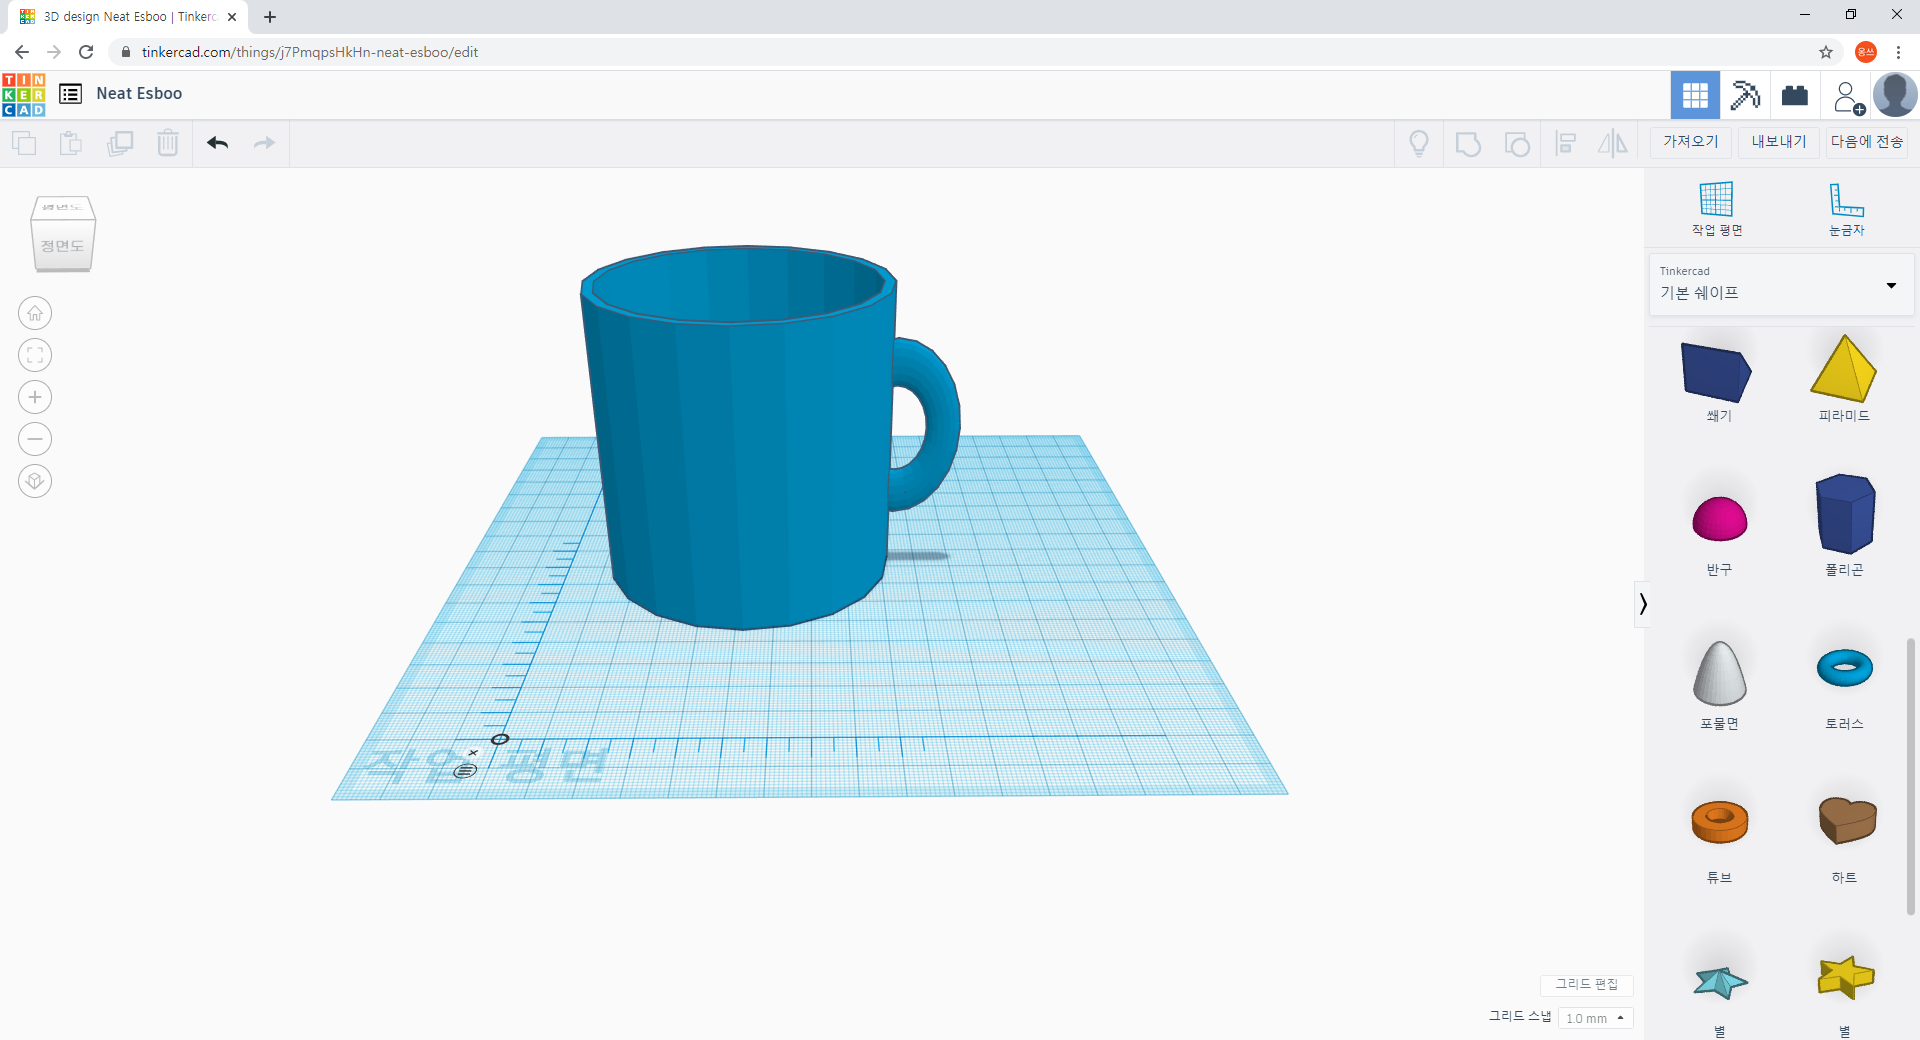Screen dimensions: 1920x1040
Task: Zoom out with minus button
Action: [35, 439]
